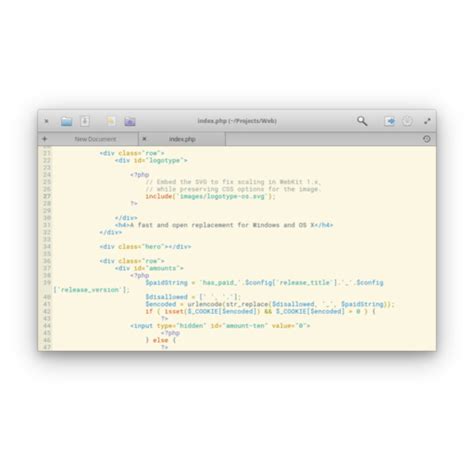Click the include('images/logotype-os.svg') line

[211, 196]
